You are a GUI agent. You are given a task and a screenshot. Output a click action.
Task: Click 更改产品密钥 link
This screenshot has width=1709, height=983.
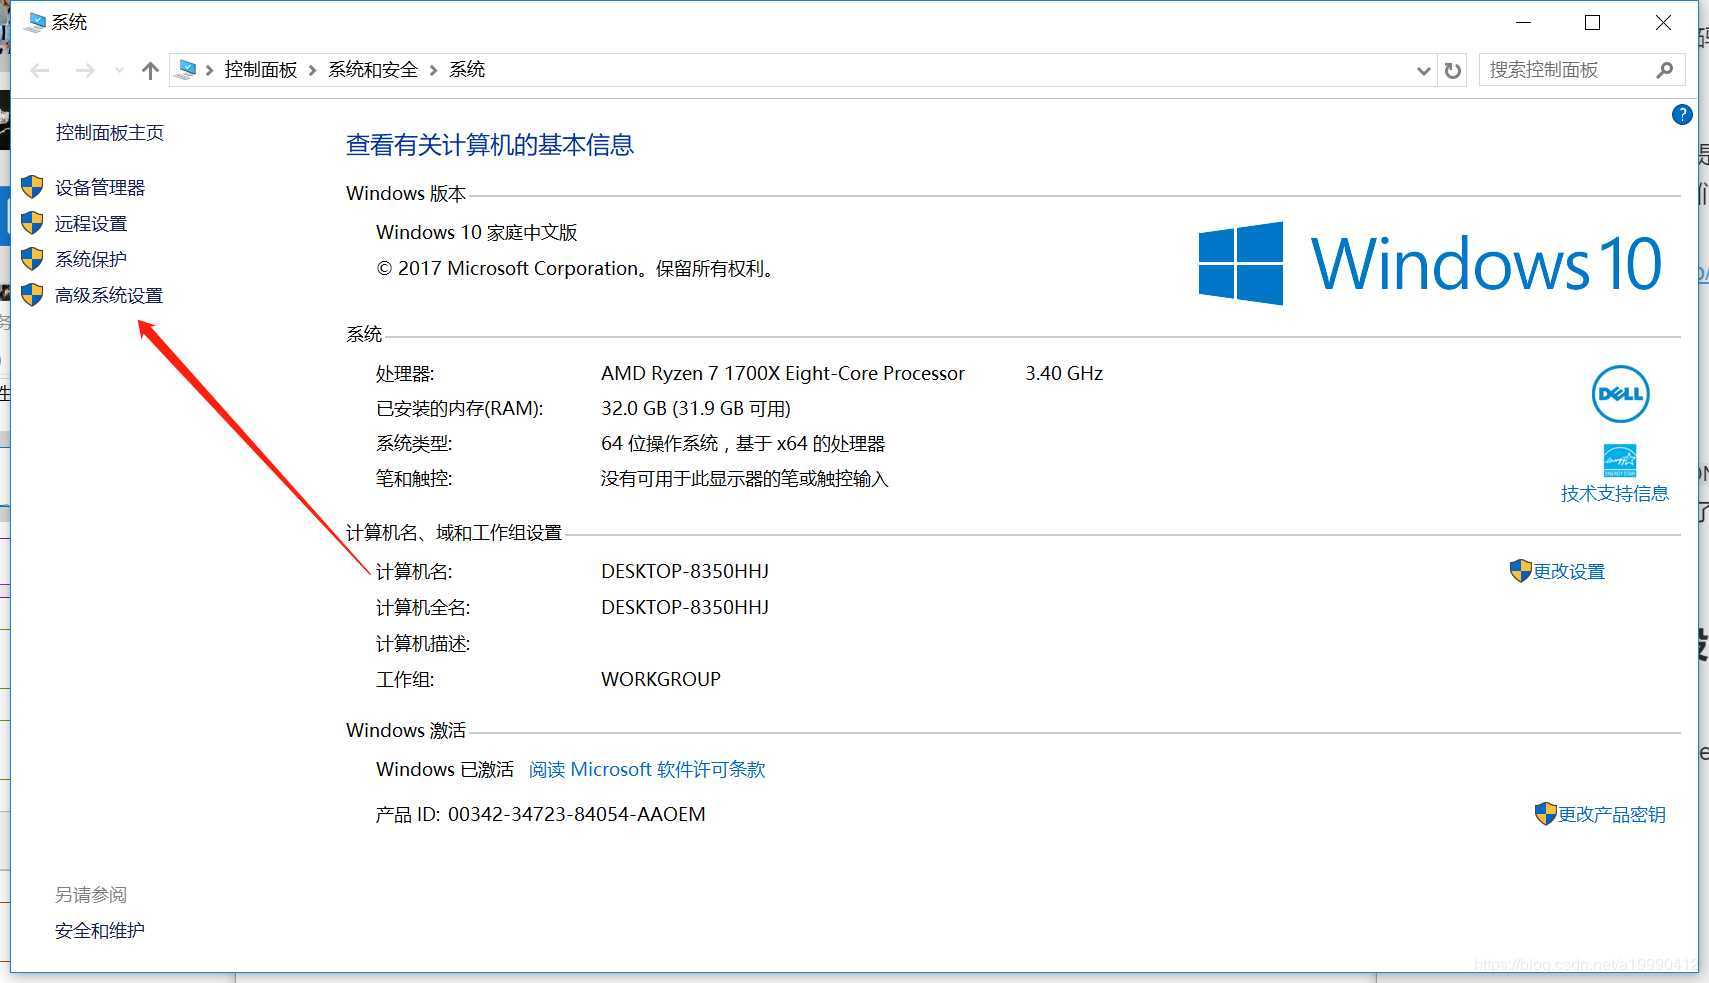[x=1612, y=815]
